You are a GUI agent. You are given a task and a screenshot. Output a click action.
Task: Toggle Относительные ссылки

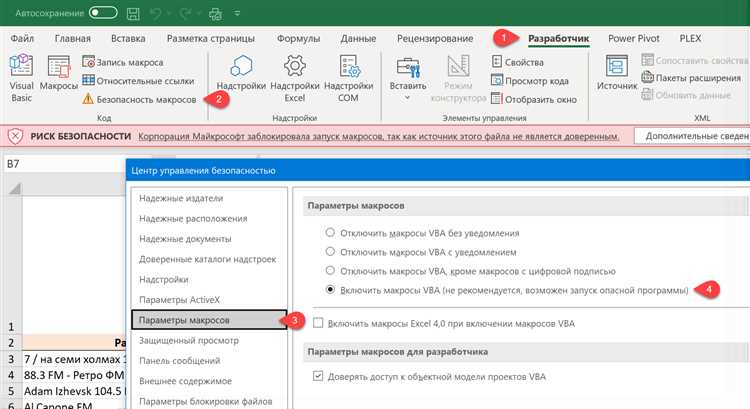(138, 81)
